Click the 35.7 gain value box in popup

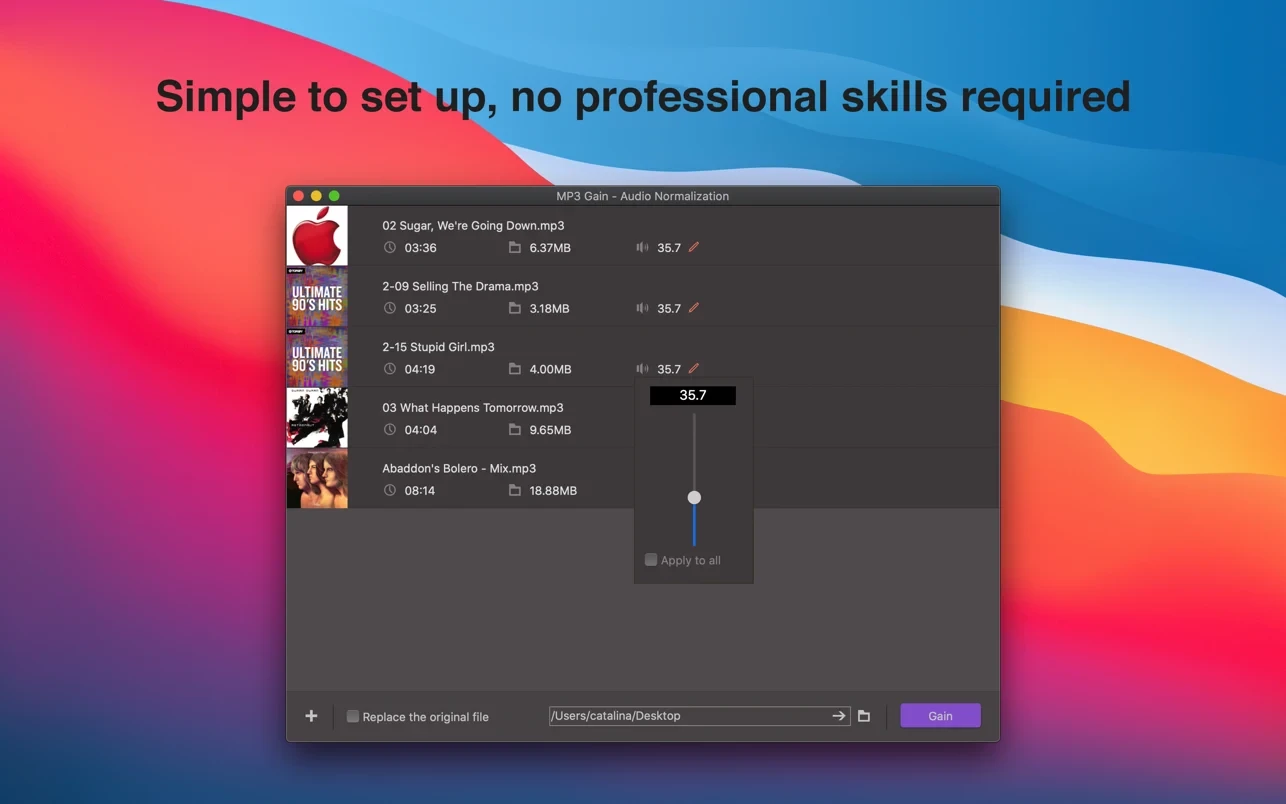[692, 396]
